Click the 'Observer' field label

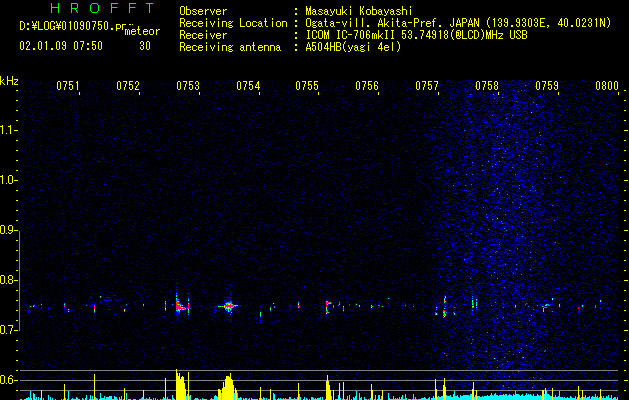point(203,11)
